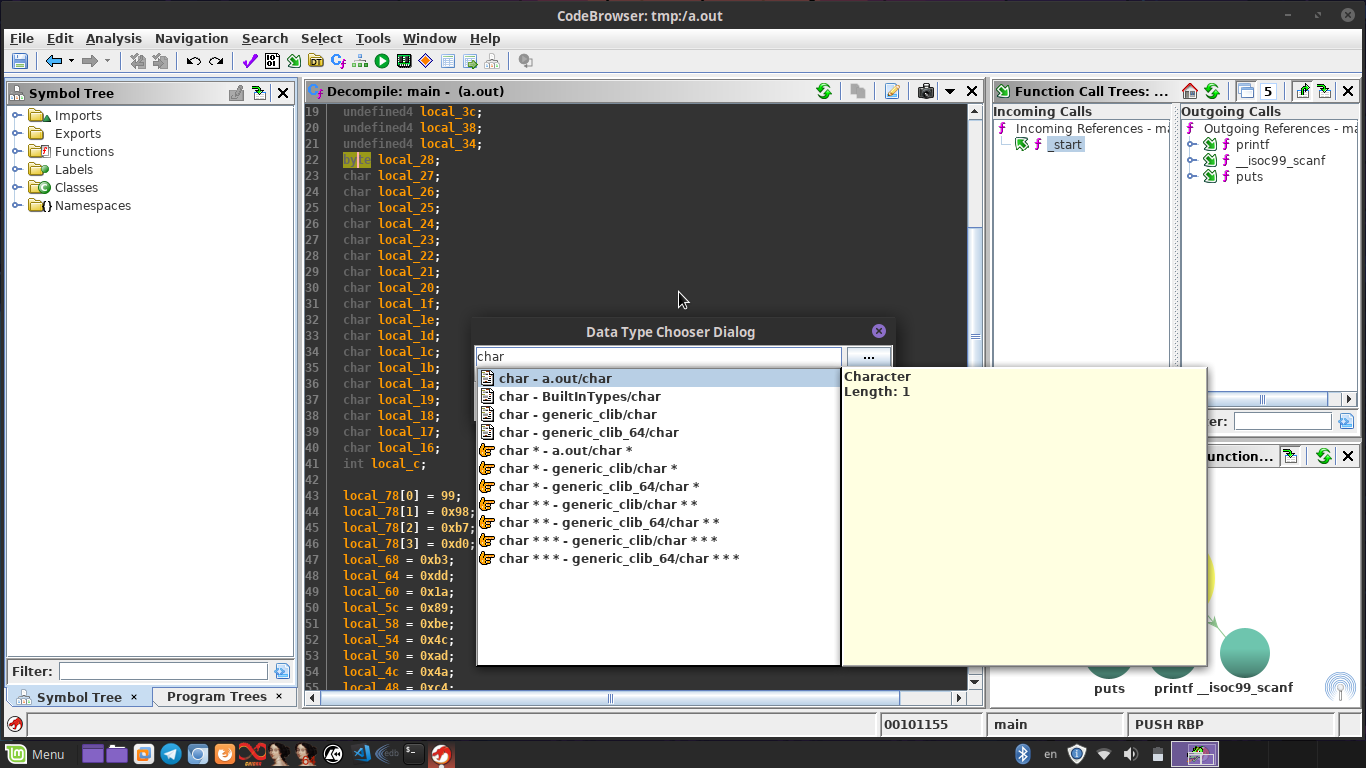Expand the printf outgoing call node
This screenshot has width=1366, height=768.
1192,145
